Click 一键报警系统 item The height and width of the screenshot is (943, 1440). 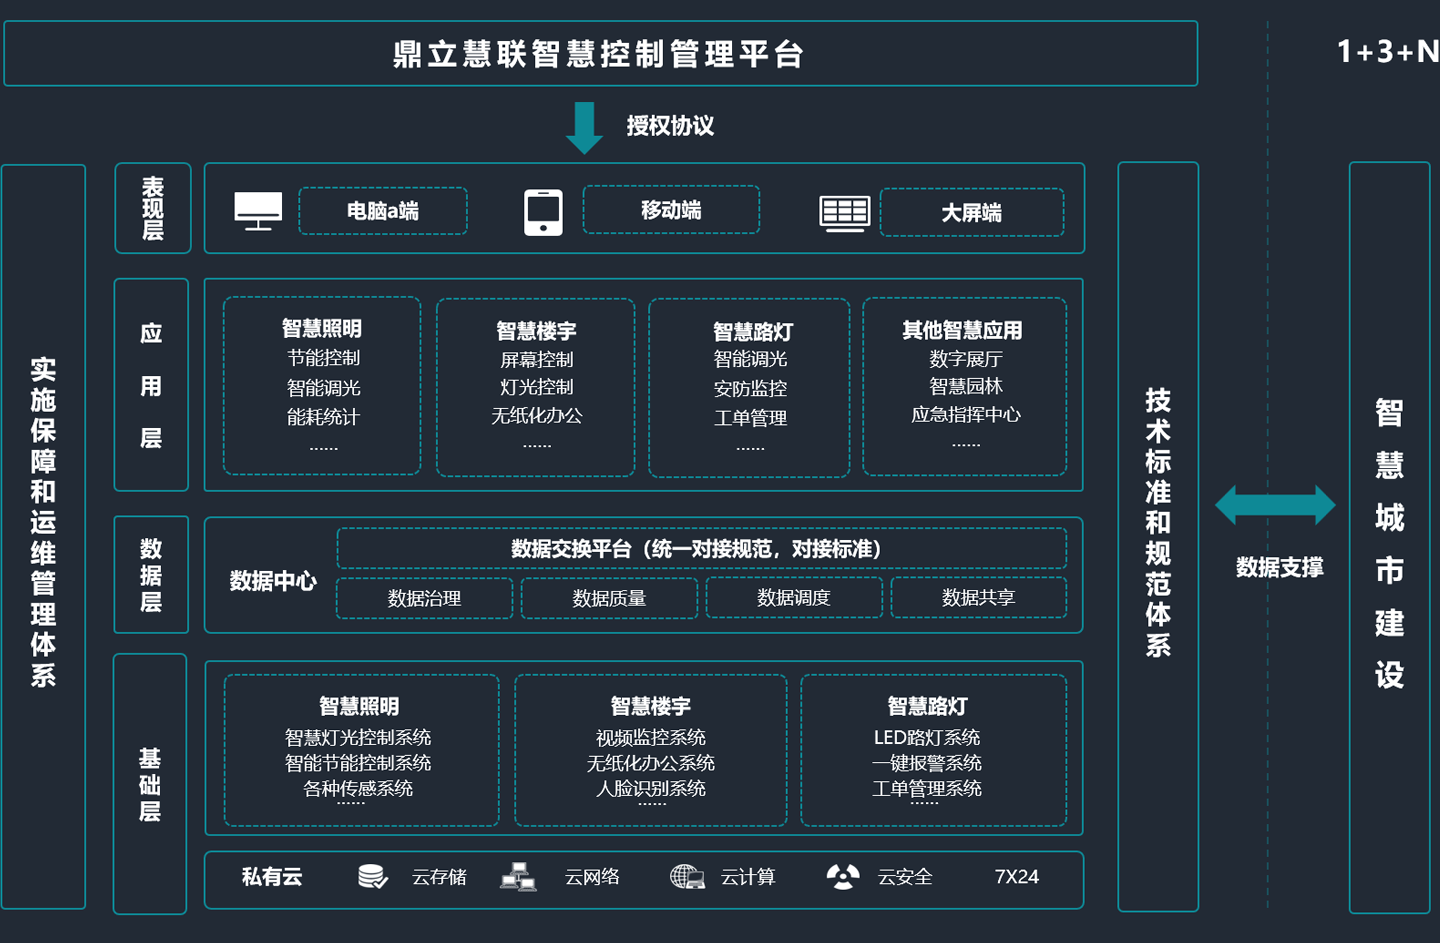pos(927,763)
